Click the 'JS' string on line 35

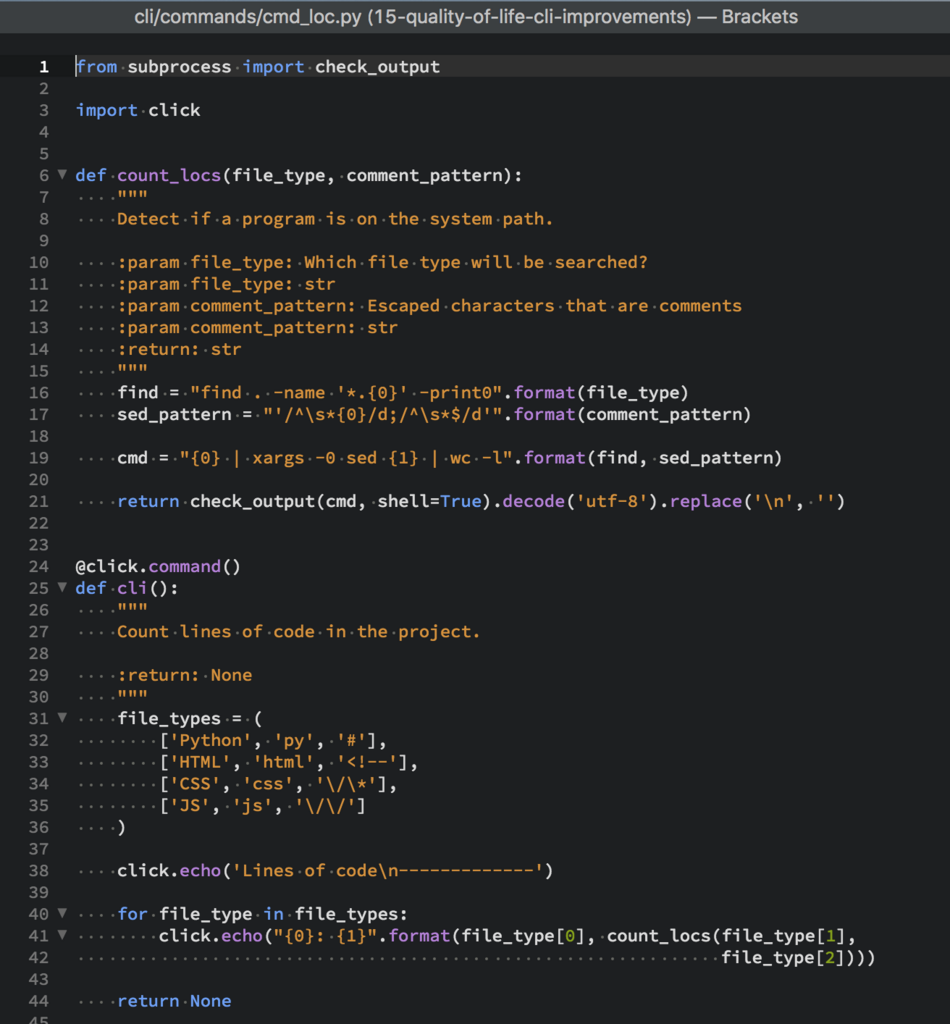point(190,805)
